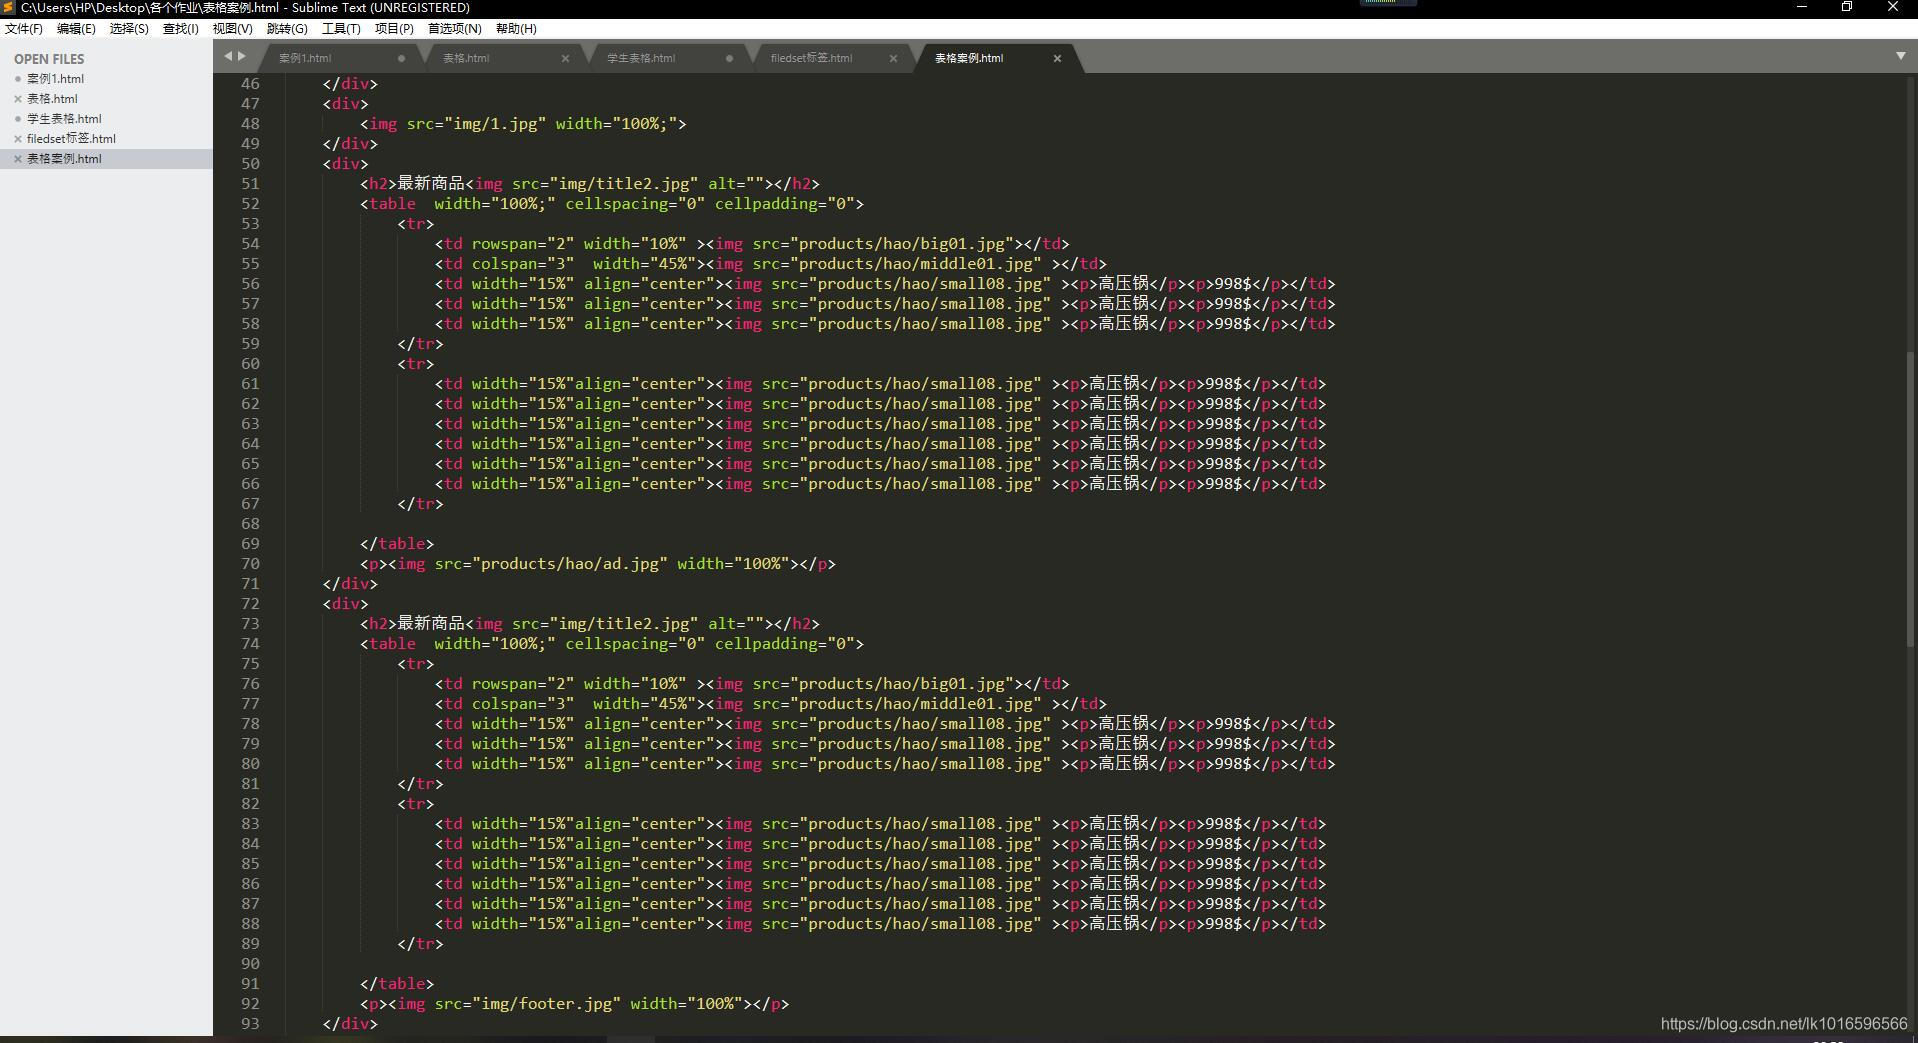Click closing table tag on line 91
Image resolution: width=1918 pixels, height=1043 pixels.
[x=397, y=984]
